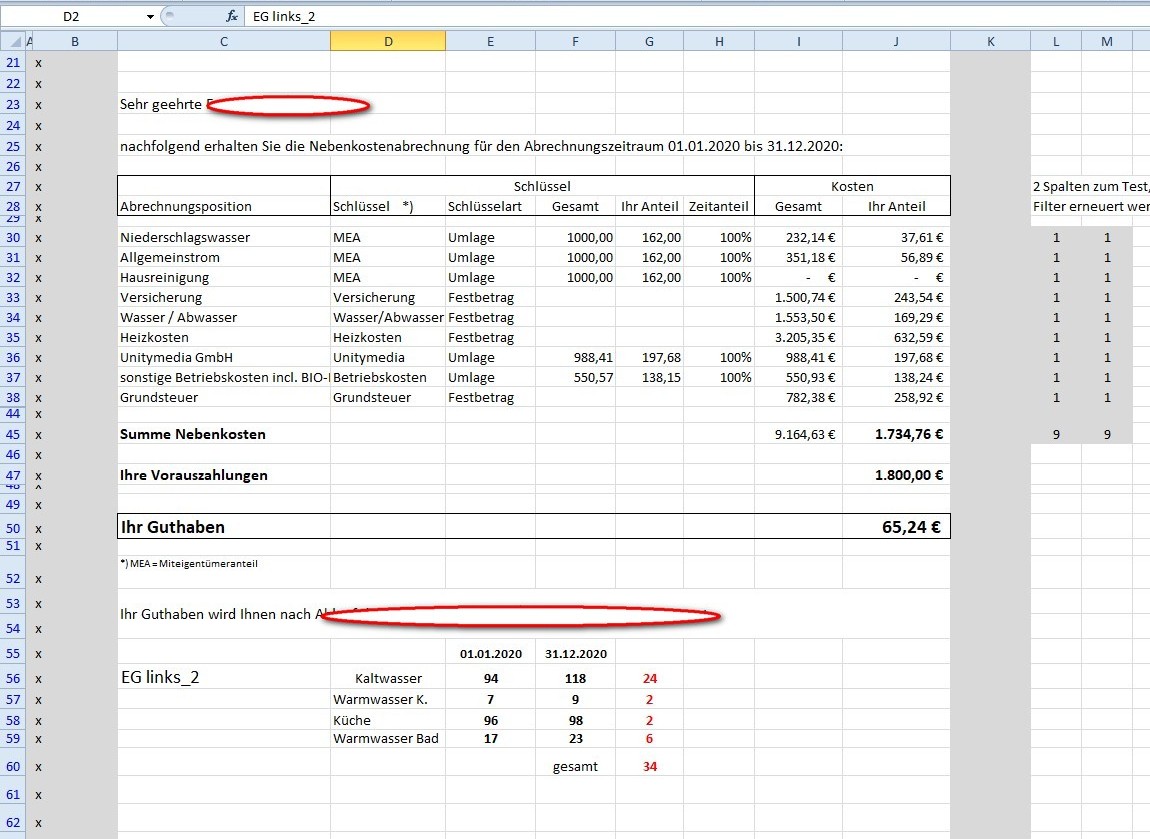Screen dimensions: 1150x839
Task: Click the Zeitanteil header cell
Action: [x=719, y=207]
